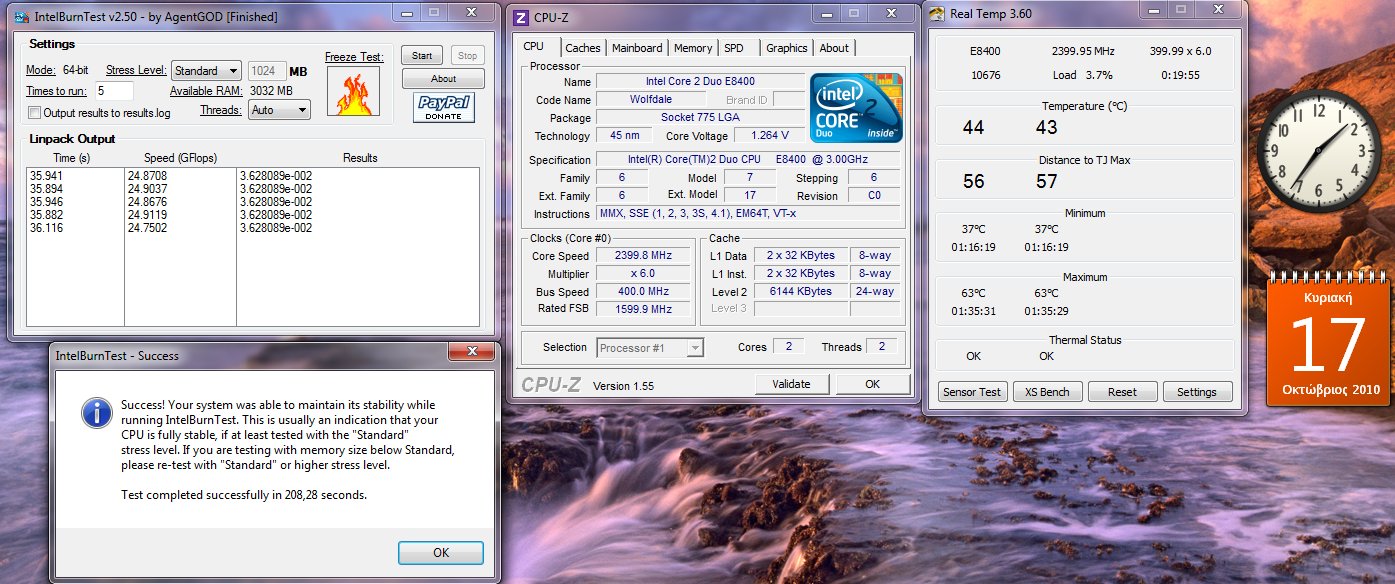Close the IntelBurnTest Success dialog with X

point(470,351)
